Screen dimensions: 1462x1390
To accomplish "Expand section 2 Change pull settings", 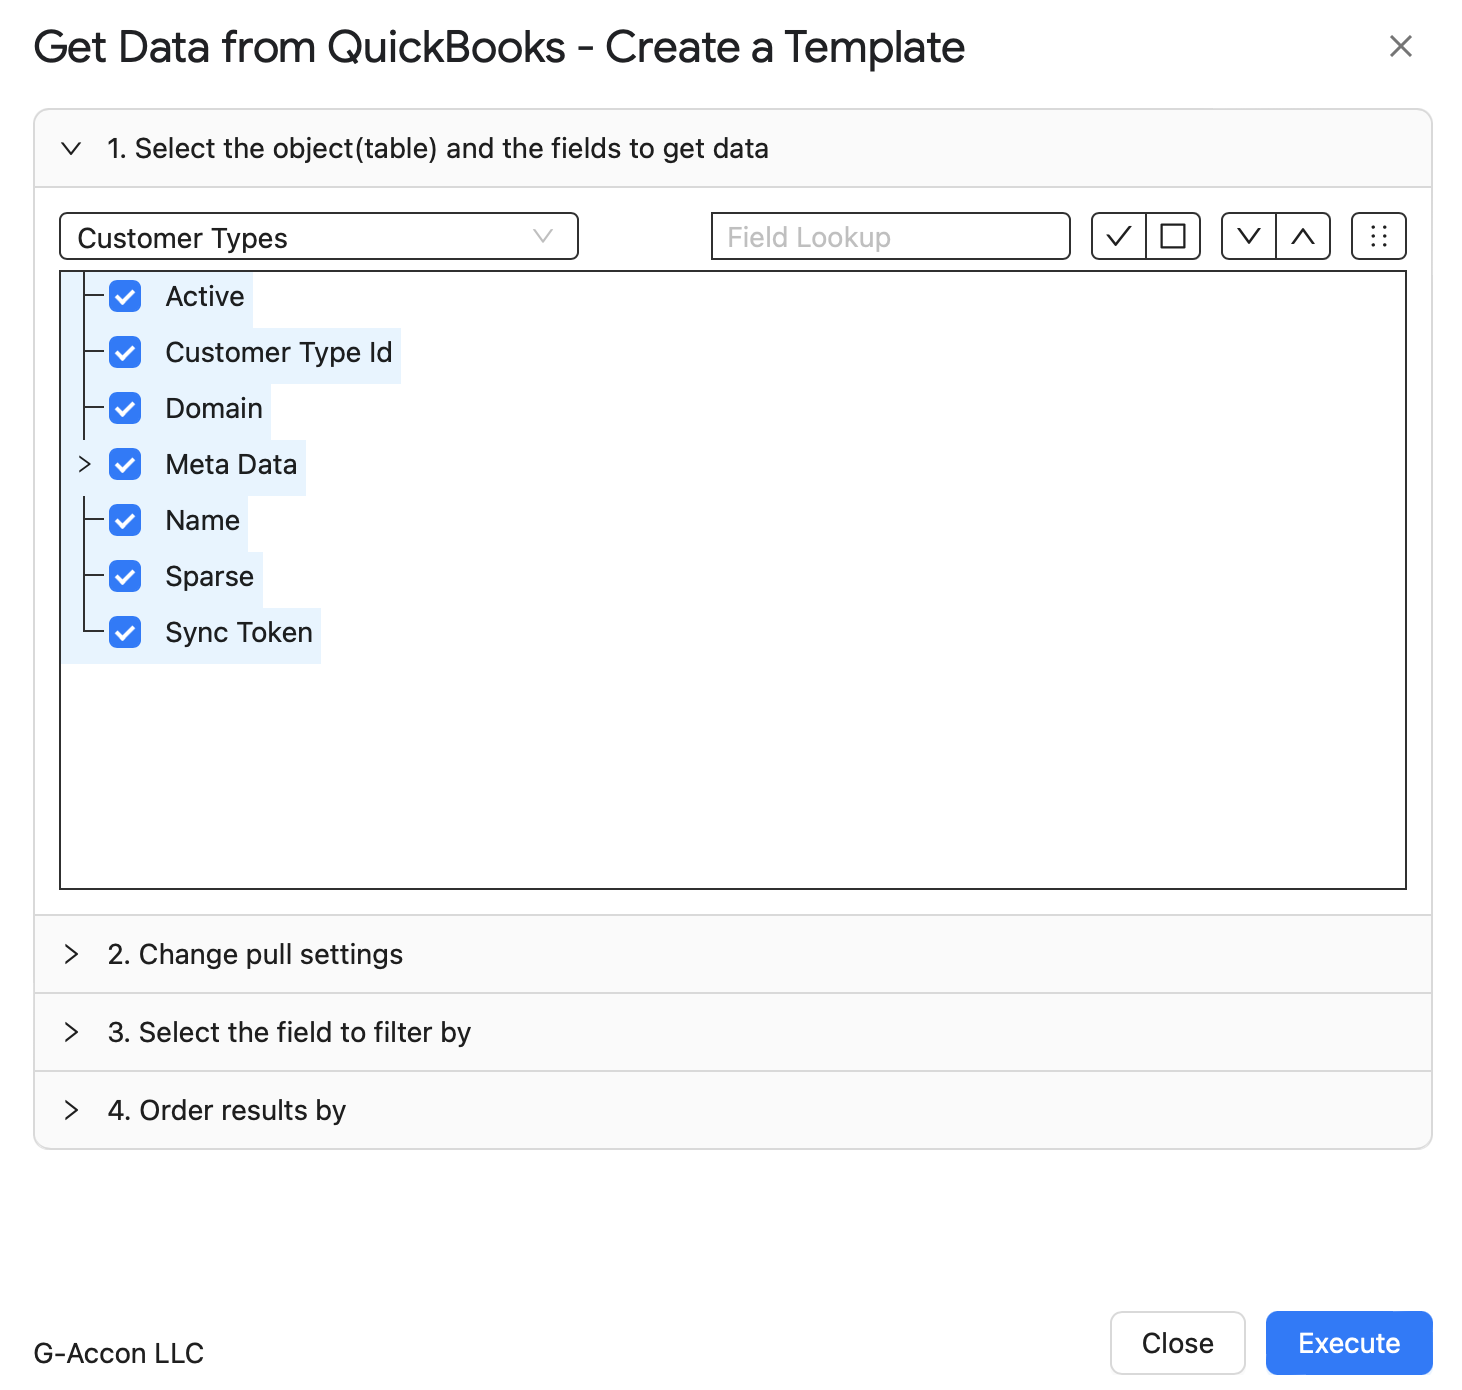I will [733, 954].
